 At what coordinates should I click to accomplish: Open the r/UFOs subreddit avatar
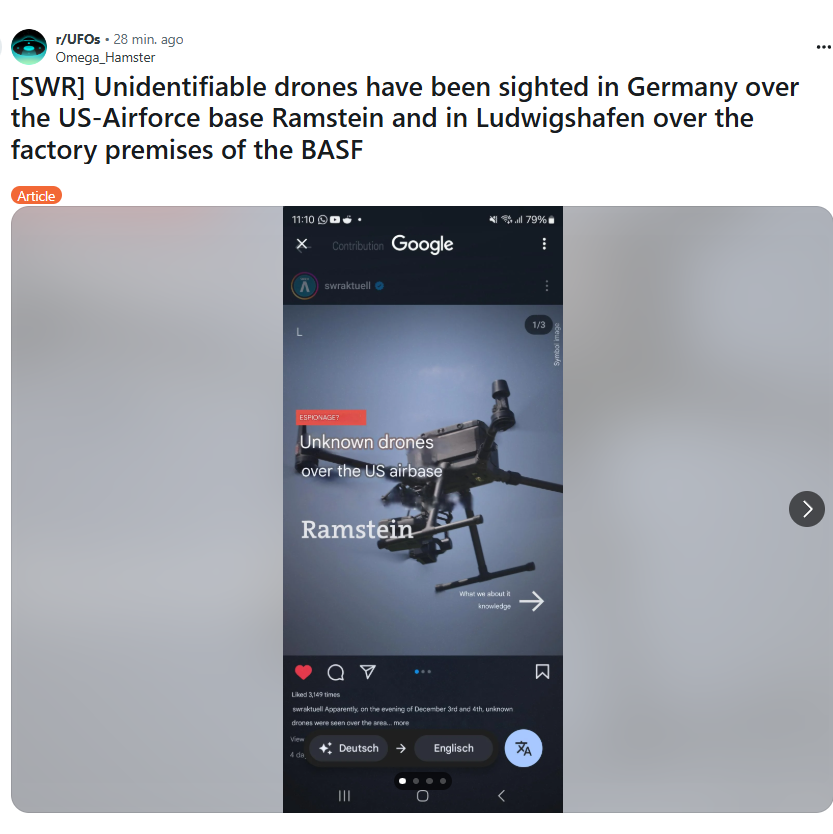click(29, 47)
